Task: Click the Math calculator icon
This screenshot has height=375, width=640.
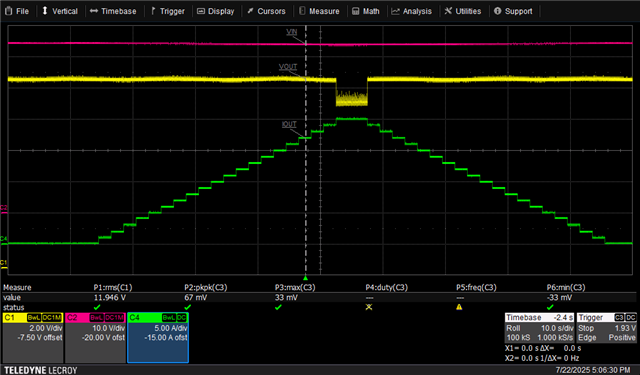Action: click(x=356, y=11)
